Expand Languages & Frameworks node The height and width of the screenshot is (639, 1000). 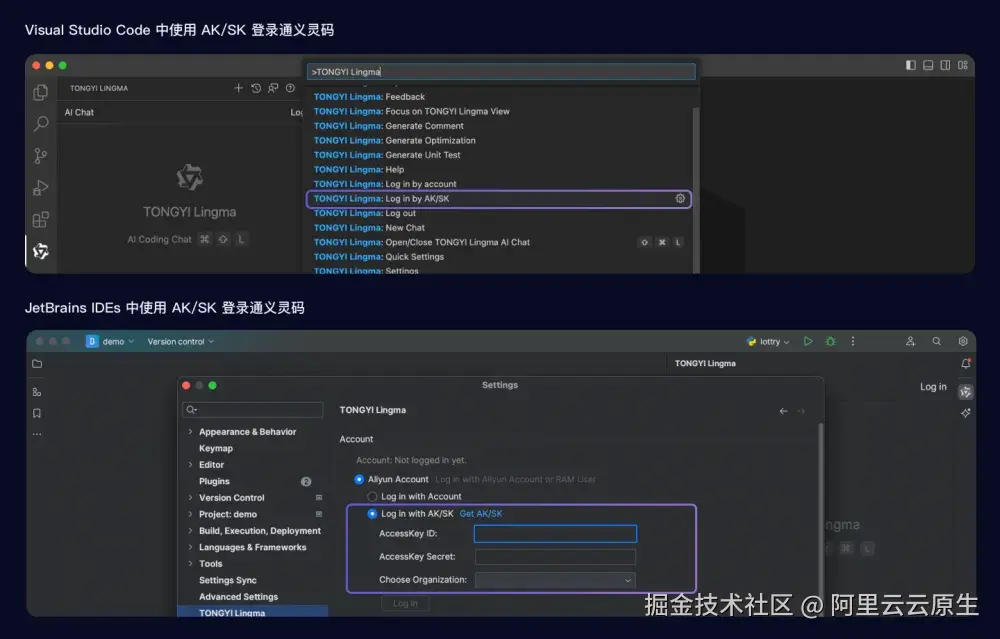(190, 547)
